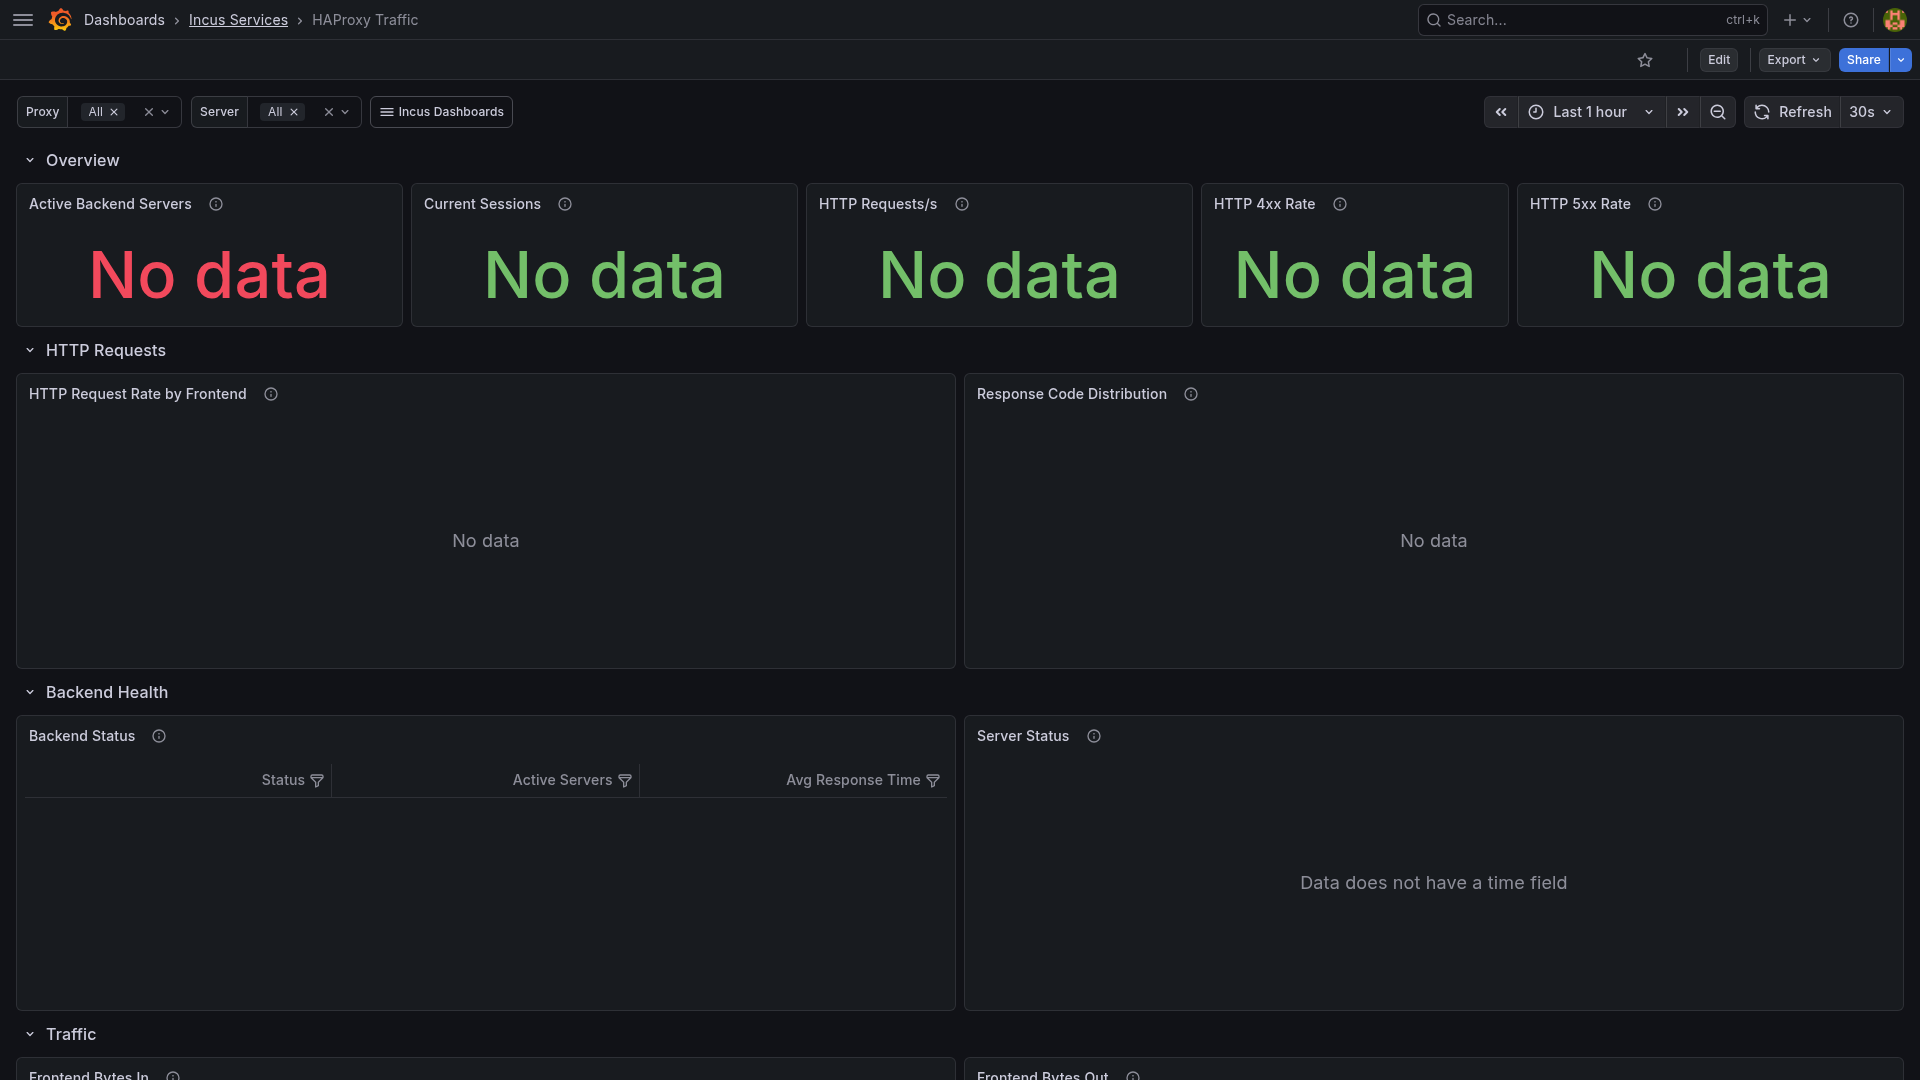The image size is (1920, 1080).
Task: Star this dashboard as favorite
Action: click(x=1645, y=60)
